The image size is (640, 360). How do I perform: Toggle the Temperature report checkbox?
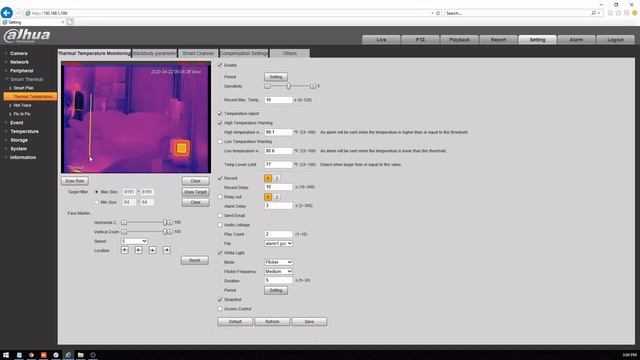(220, 113)
